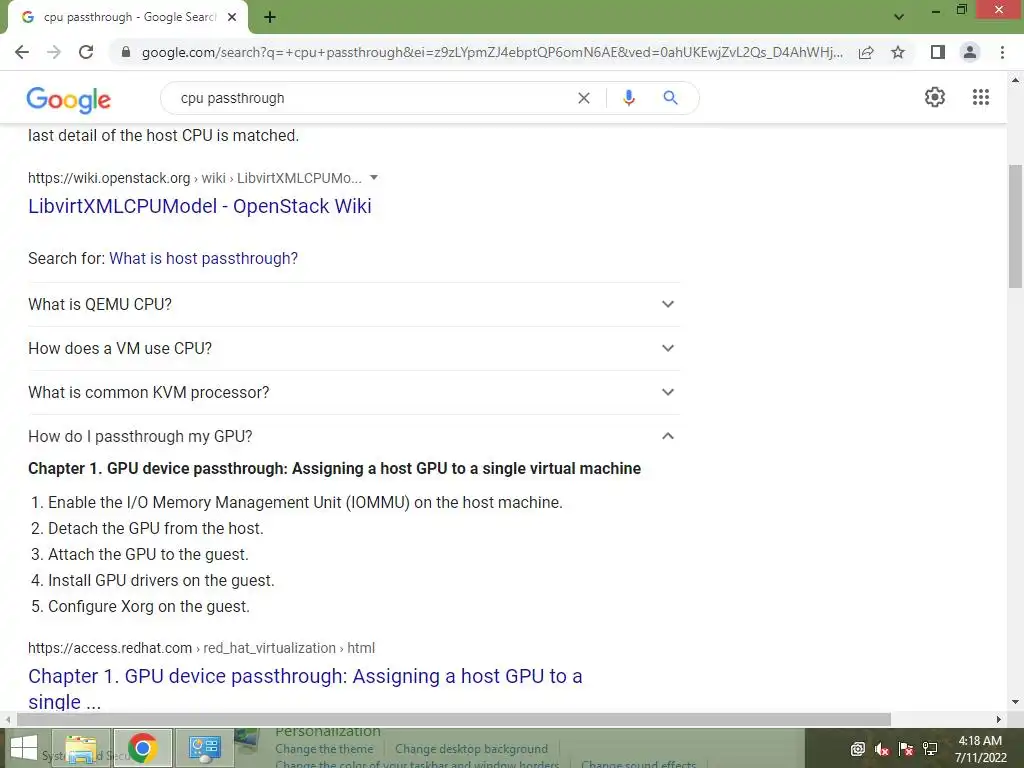
Task: Click the Google logo
Action: pos(69,99)
